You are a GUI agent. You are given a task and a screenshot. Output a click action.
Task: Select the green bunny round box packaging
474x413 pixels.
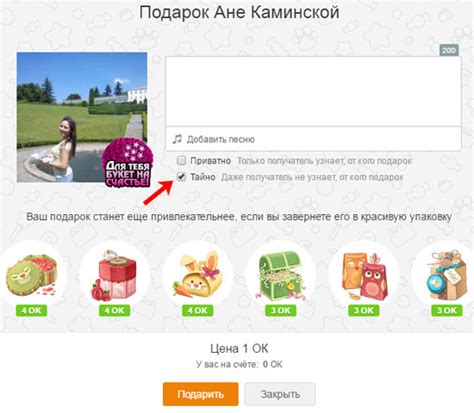pos(32,275)
